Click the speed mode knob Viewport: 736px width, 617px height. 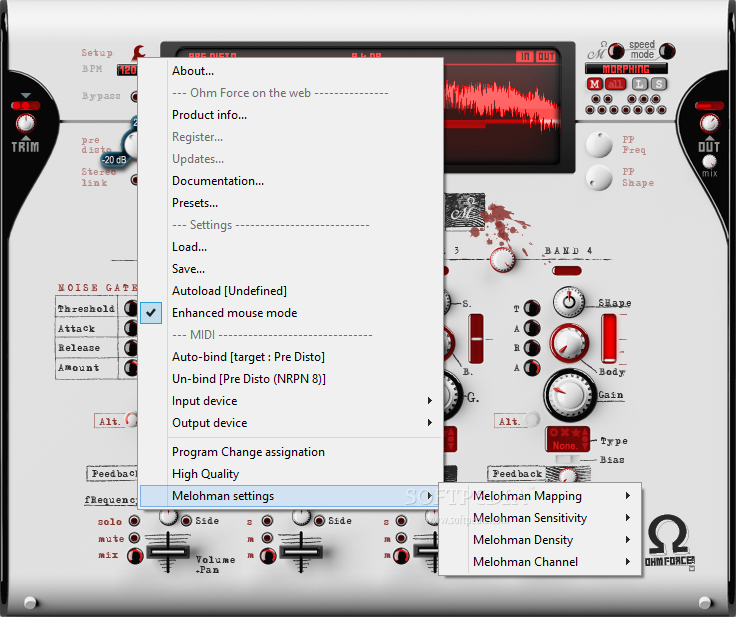click(x=667, y=51)
